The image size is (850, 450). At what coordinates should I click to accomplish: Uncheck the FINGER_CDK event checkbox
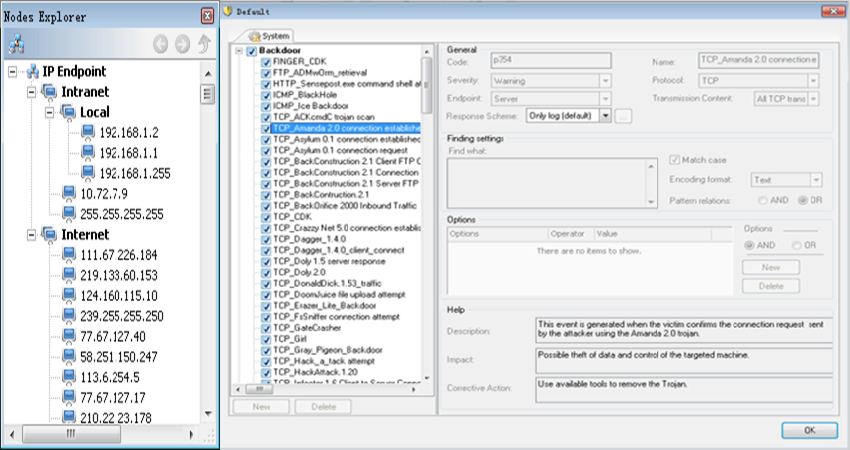(266, 62)
